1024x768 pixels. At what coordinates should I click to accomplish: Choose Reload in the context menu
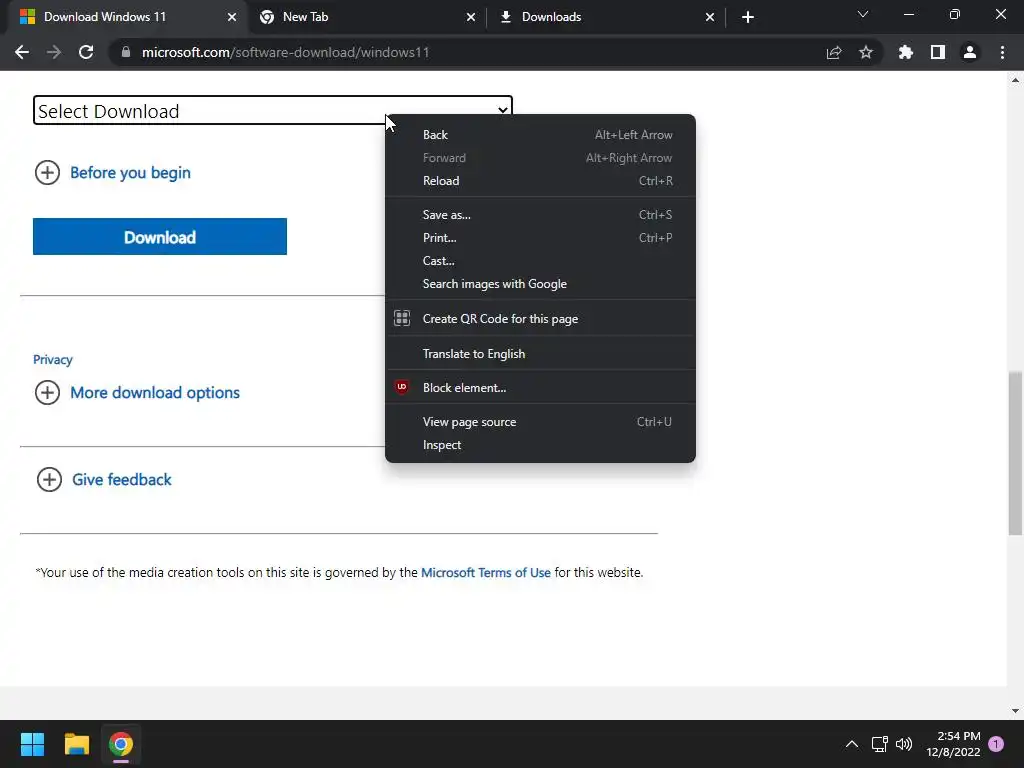pos(540,181)
